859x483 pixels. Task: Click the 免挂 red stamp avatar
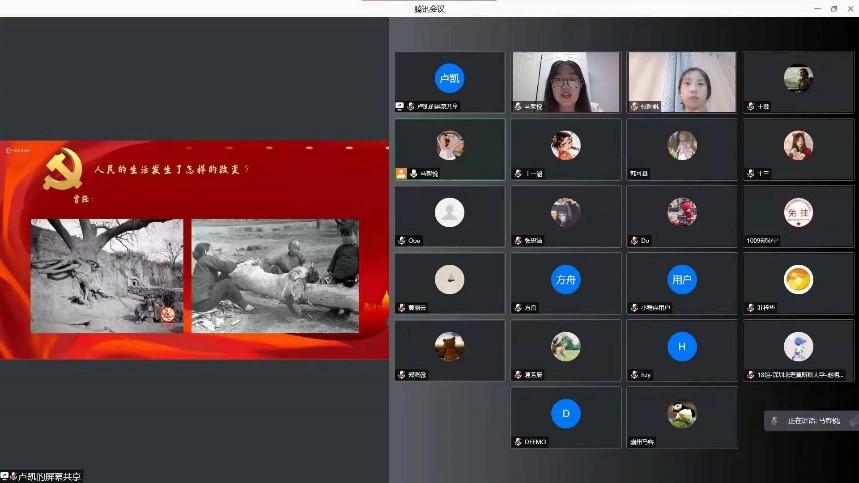797,212
